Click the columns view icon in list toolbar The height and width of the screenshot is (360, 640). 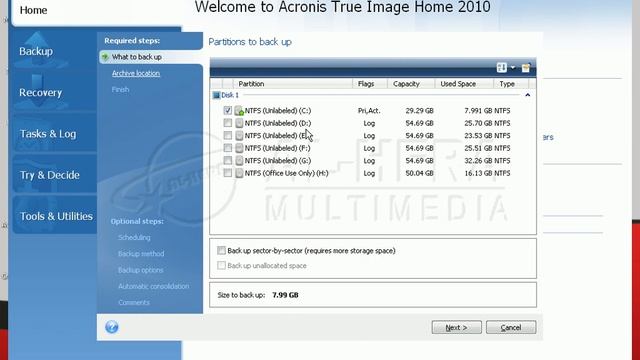point(502,68)
